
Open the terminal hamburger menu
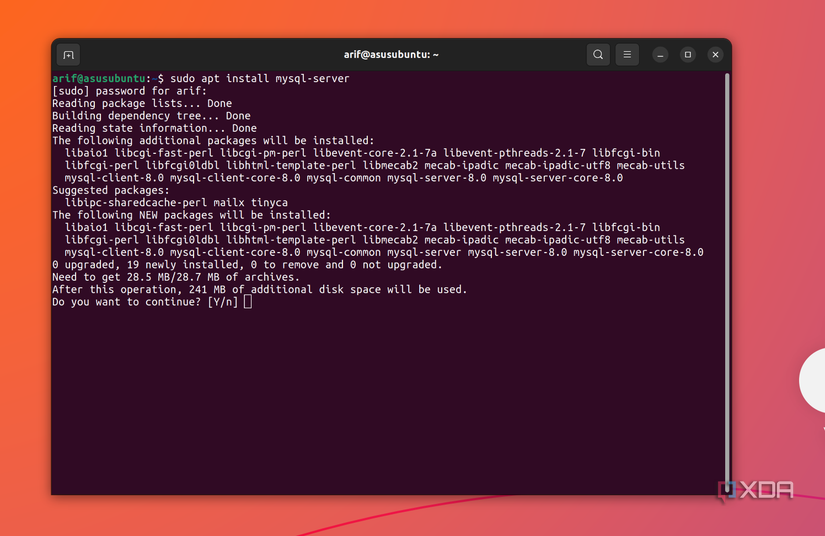[x=627, y=55]
